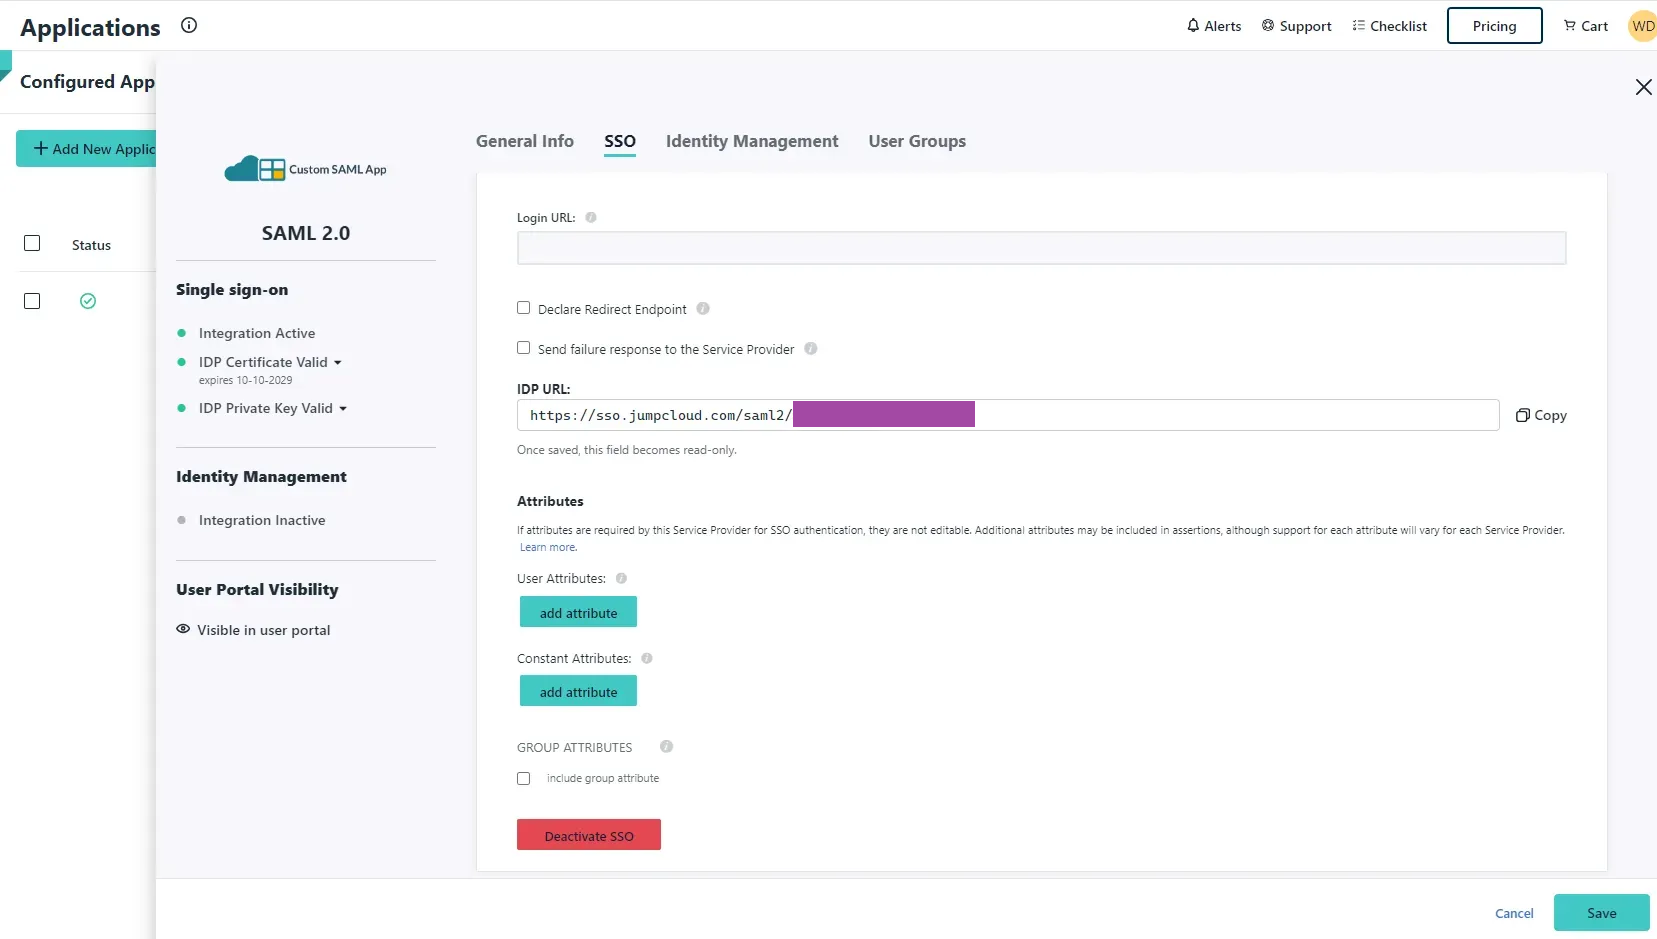1657x939 pixels.
Task: Click Add New Application button
Action: click(x=86, y=149)
